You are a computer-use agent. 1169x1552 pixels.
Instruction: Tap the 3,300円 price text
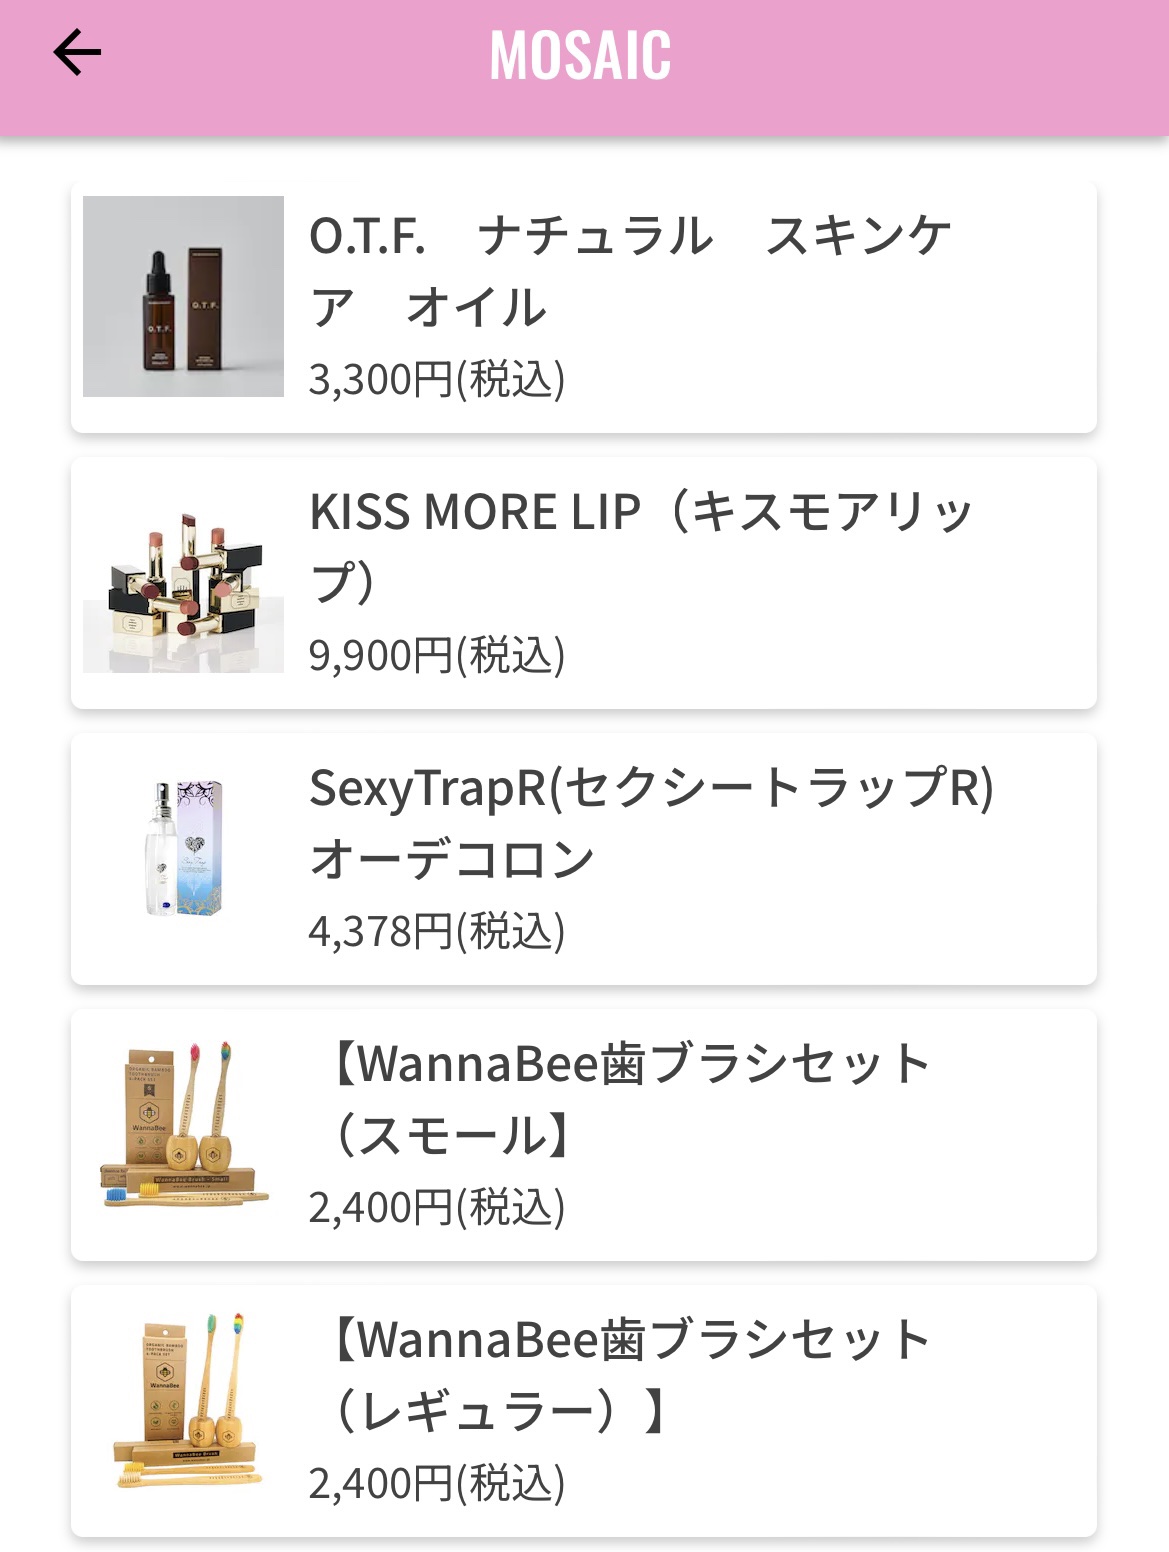click(x=437, y=380)
